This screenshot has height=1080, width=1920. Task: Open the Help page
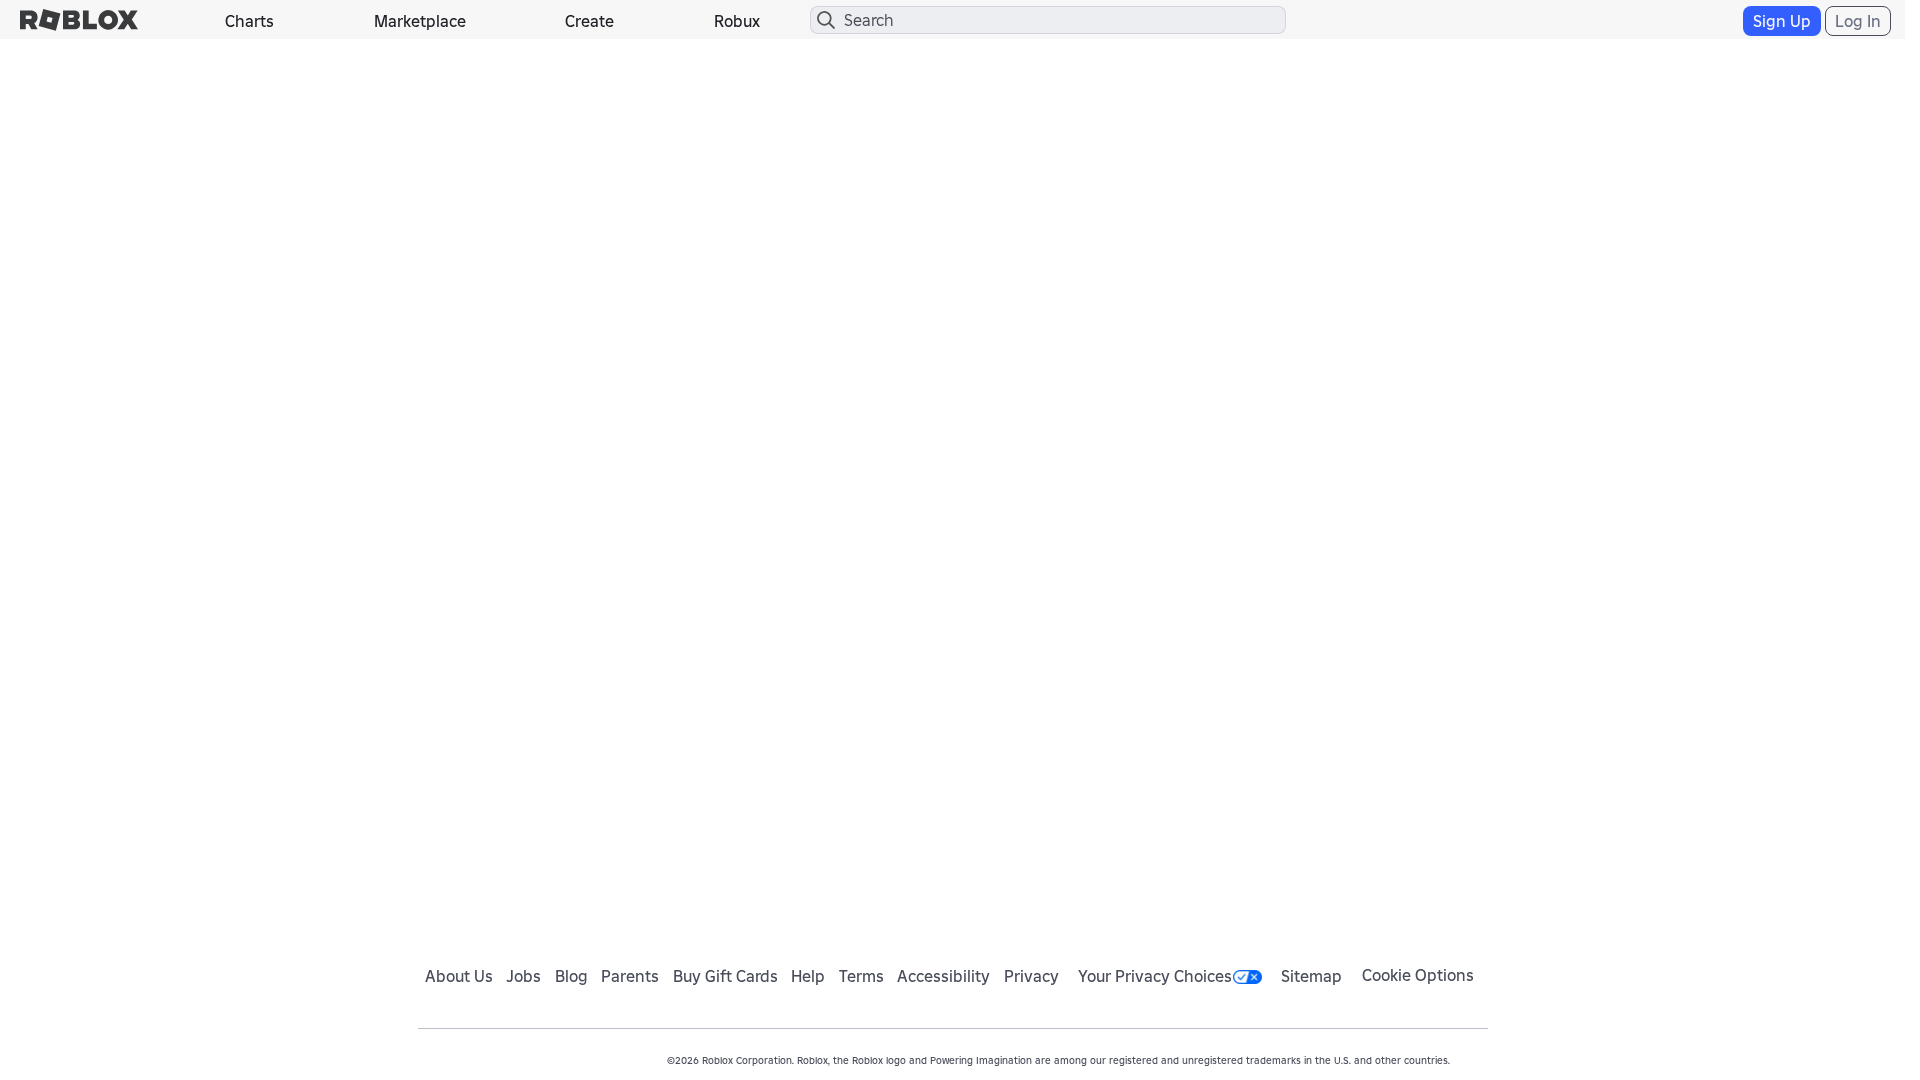point(807,976)
